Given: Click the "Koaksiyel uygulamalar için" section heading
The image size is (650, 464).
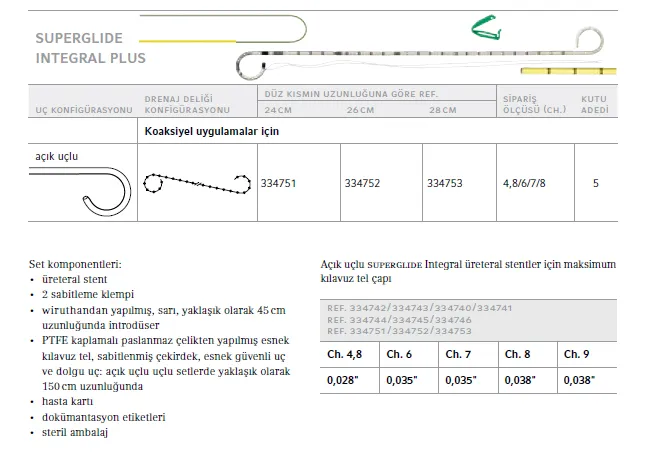Looking at the screenshot, I should coord(197,131).
